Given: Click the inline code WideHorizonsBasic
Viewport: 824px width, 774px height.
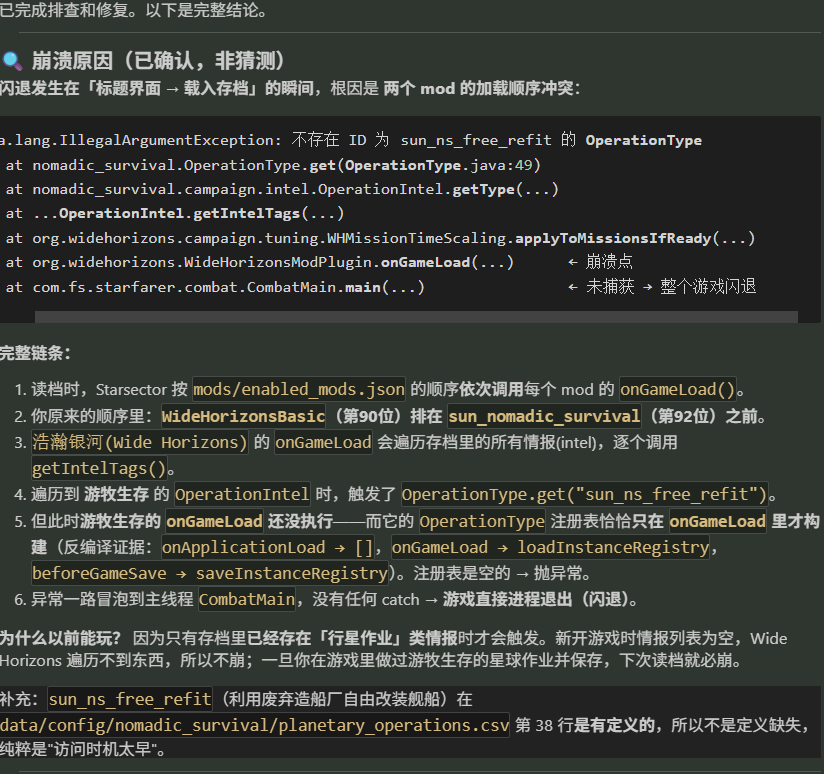Looking at the screenshot, I should [x=243, y=416].
